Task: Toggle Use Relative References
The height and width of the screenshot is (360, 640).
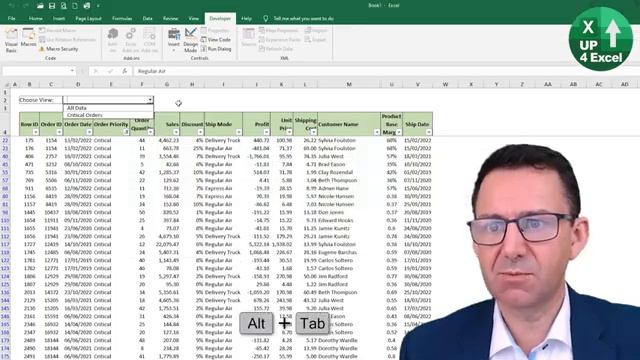Action: coord(67,40)
